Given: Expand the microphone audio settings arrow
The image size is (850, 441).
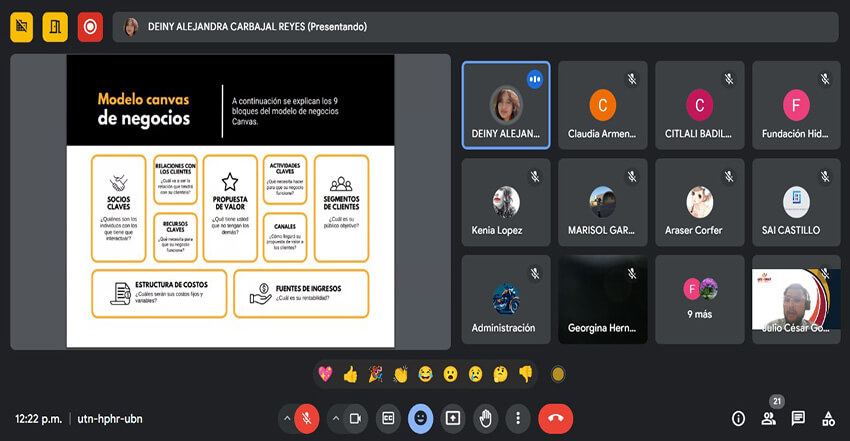Looking at the screenshot, I should [288, 418].
